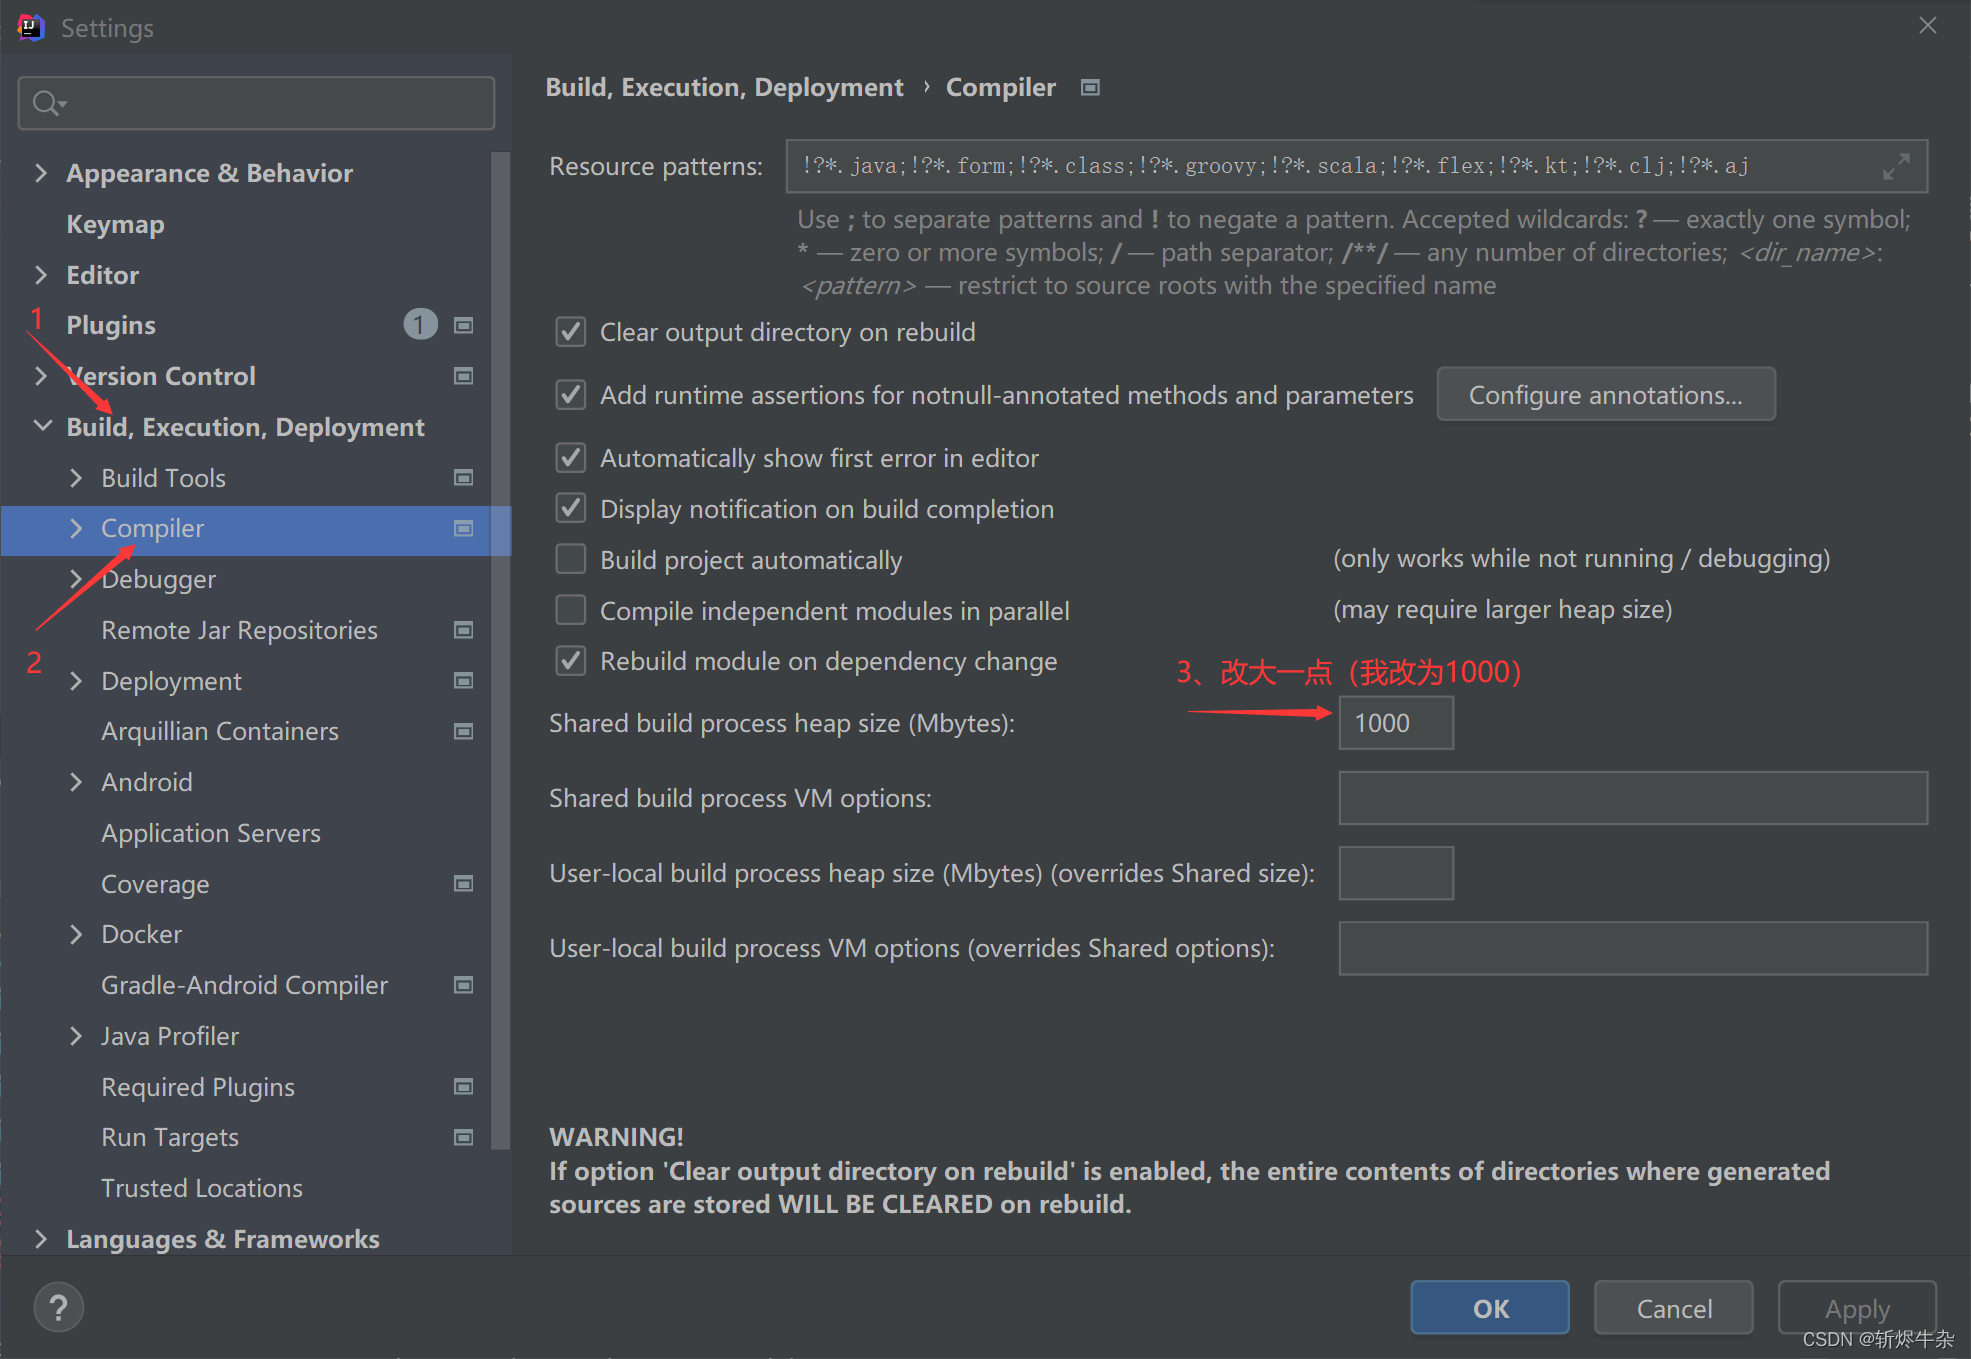This screenshot has width=1971, height=1359.
Task: Click project-level icon beside Coverage
Action: point(463,884)
